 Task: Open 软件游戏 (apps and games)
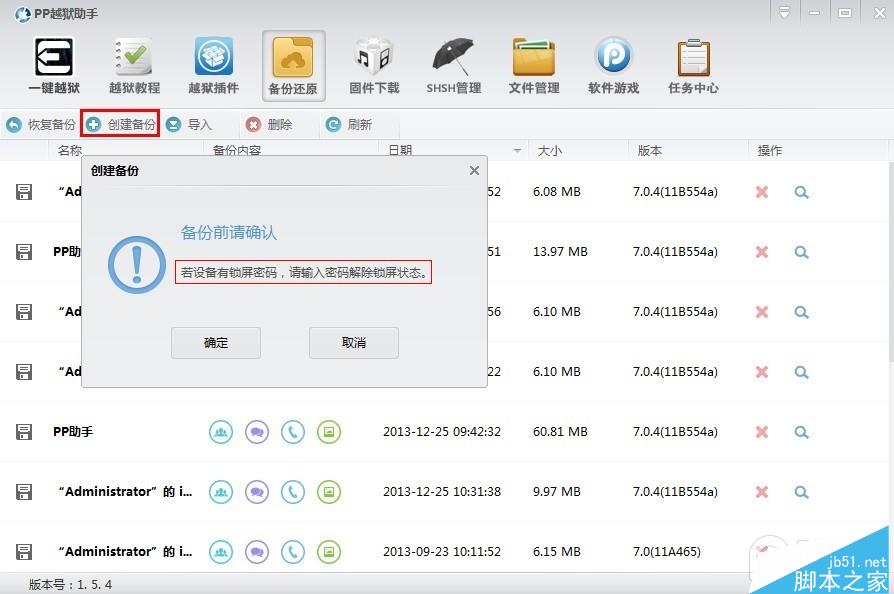(613, 63)
